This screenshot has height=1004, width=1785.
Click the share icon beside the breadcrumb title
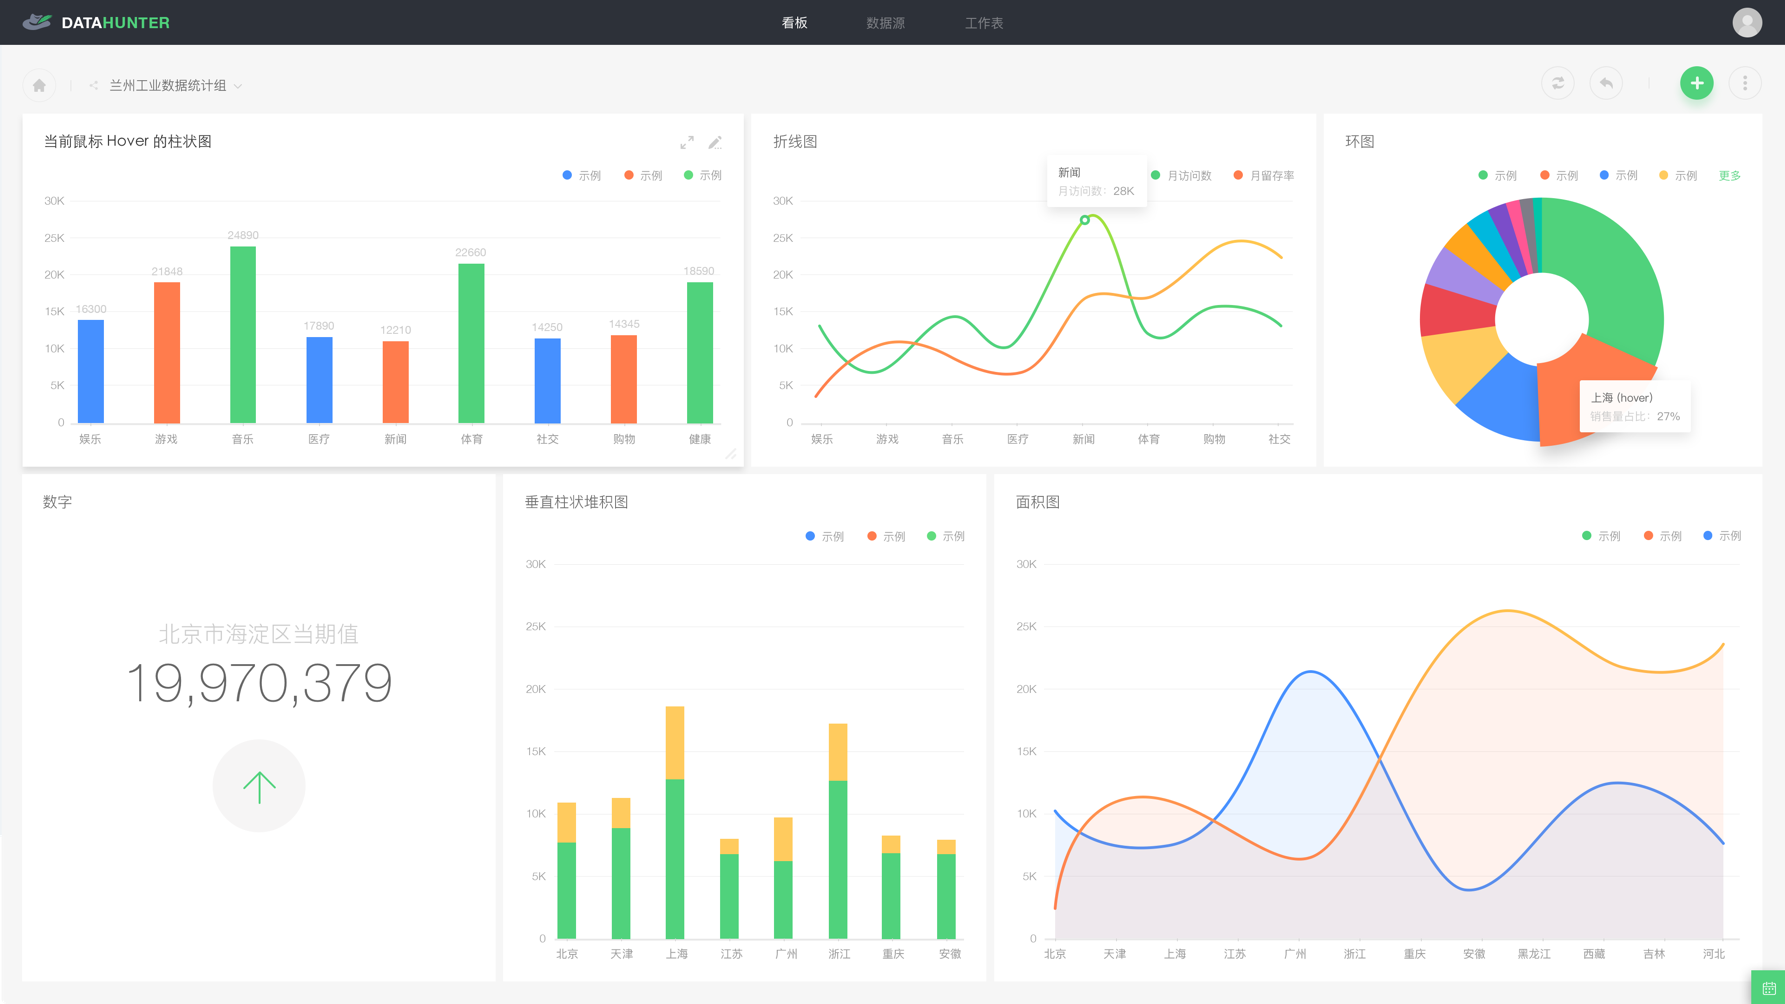pos(93,85)
